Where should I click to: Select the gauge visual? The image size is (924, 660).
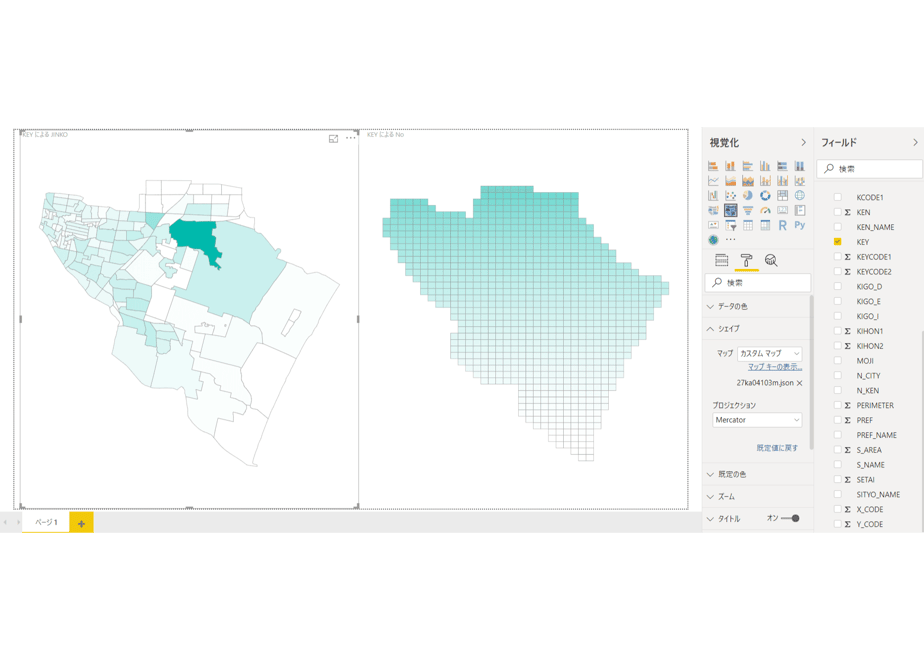click(765, 210)
